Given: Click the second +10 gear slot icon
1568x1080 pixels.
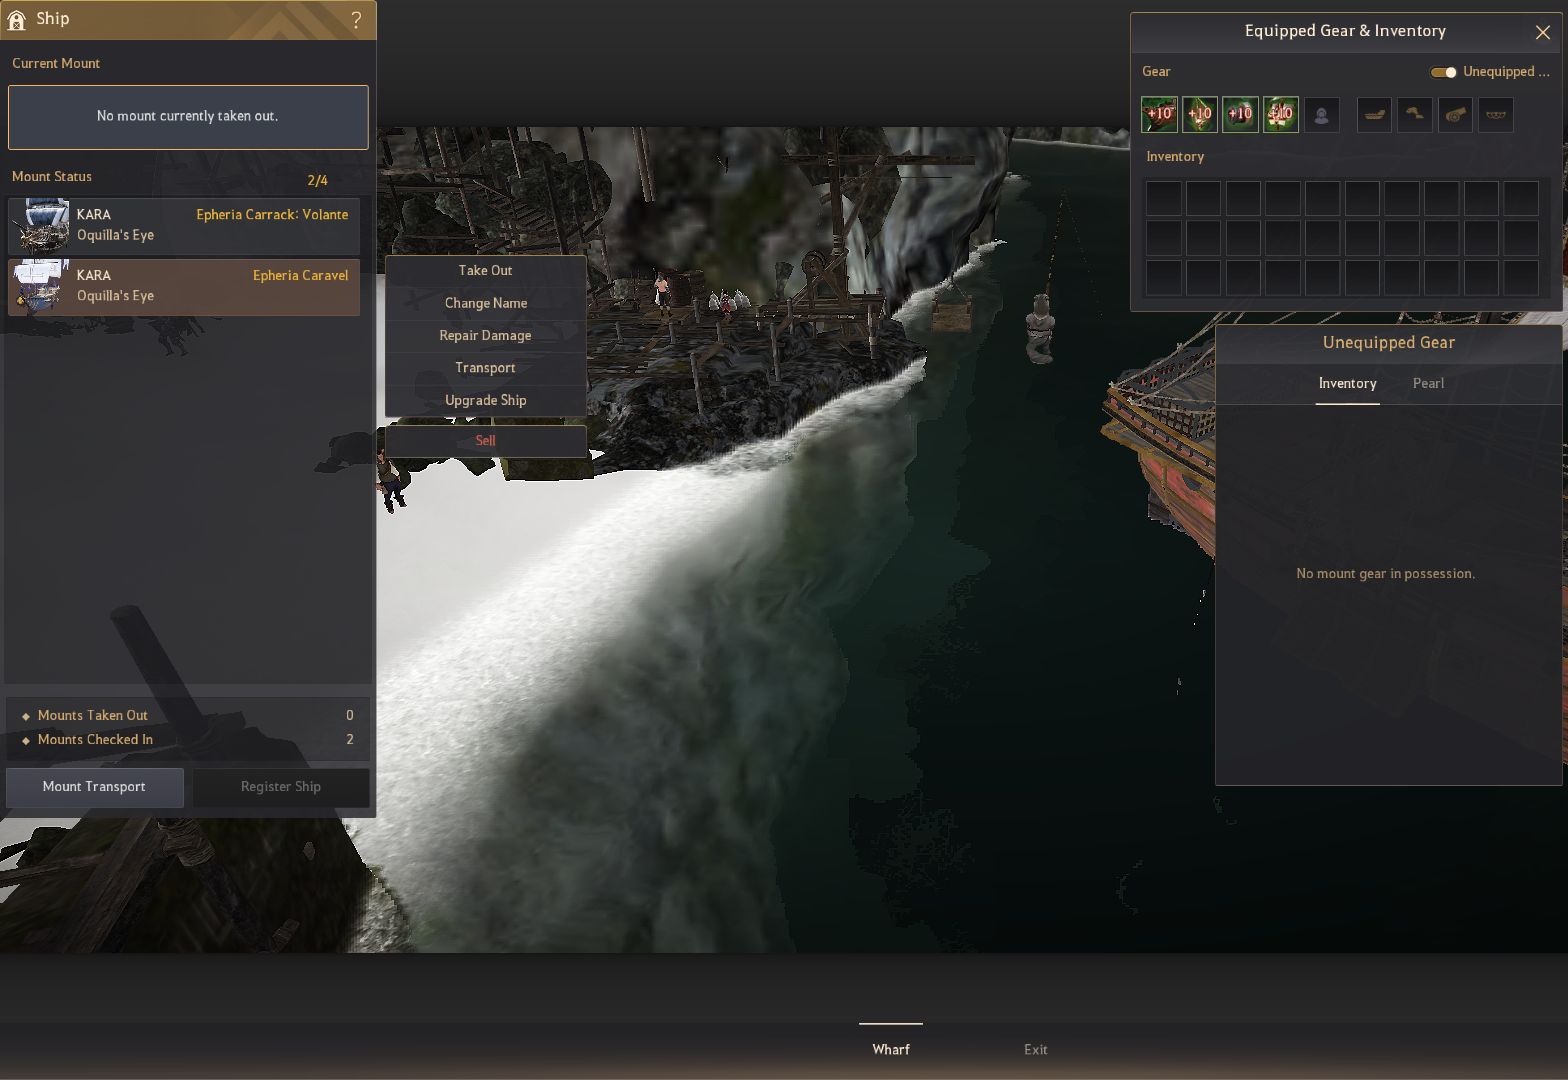Looking at the screenshot, I should pos(1200,115).
